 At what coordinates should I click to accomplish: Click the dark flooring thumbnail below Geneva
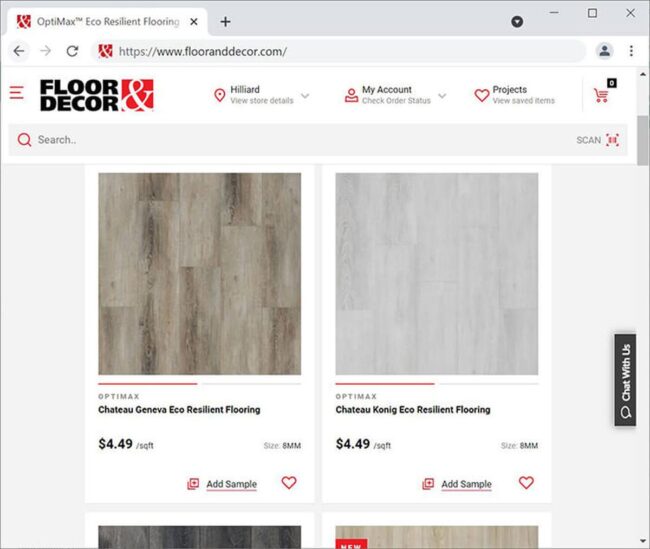(199, 537)
